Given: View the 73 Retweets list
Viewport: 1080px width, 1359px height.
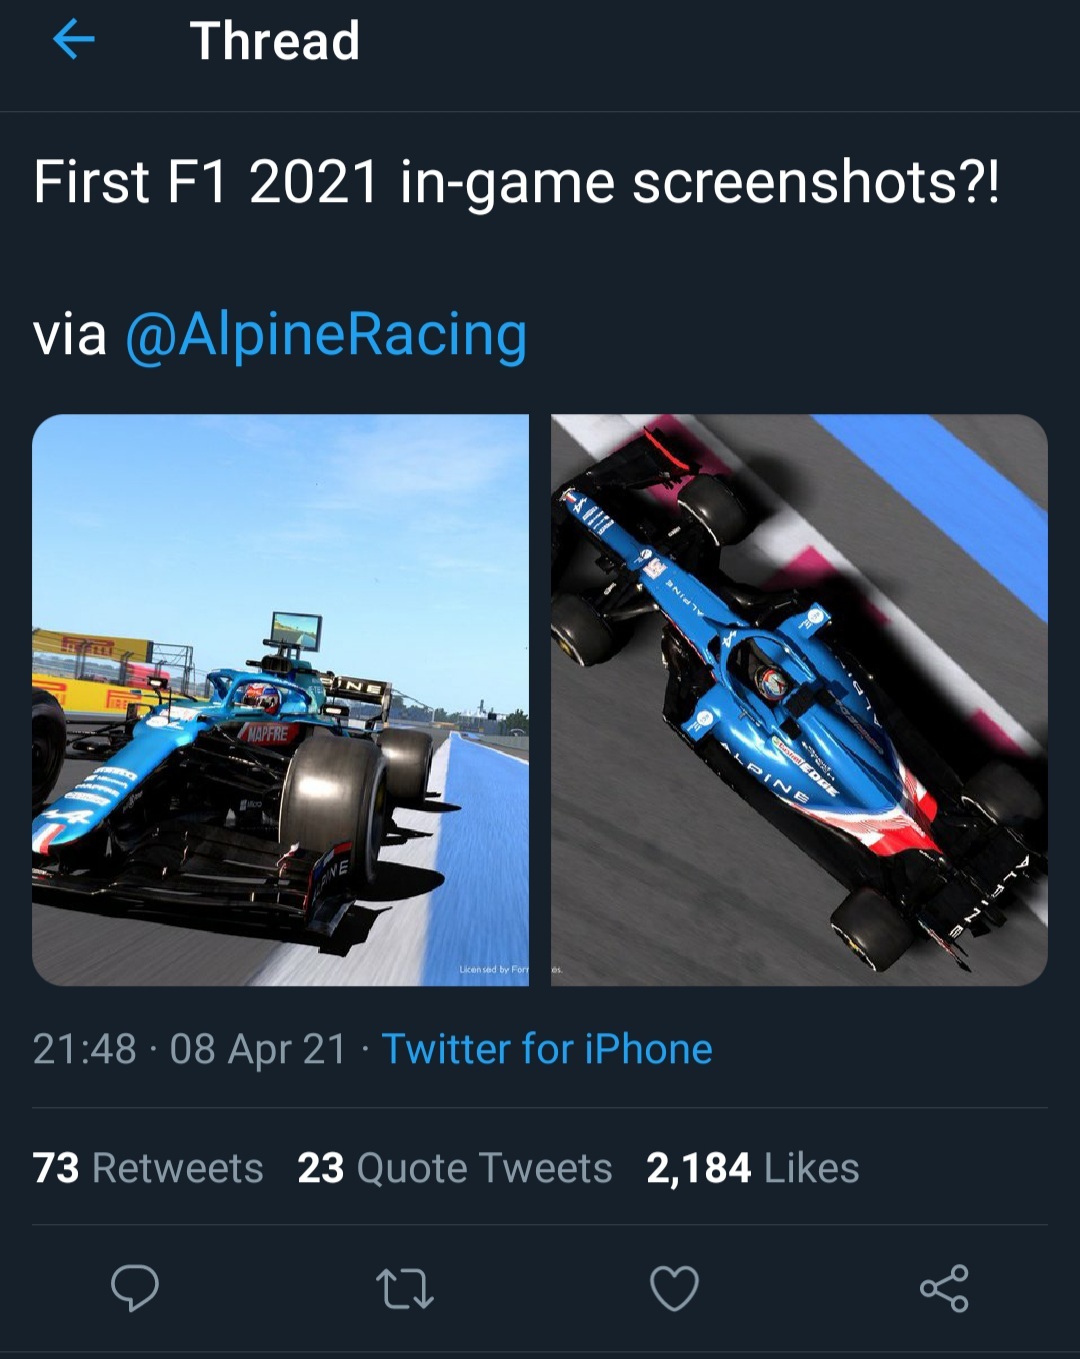Looking at the screenshot, I should coord(148,1168).
